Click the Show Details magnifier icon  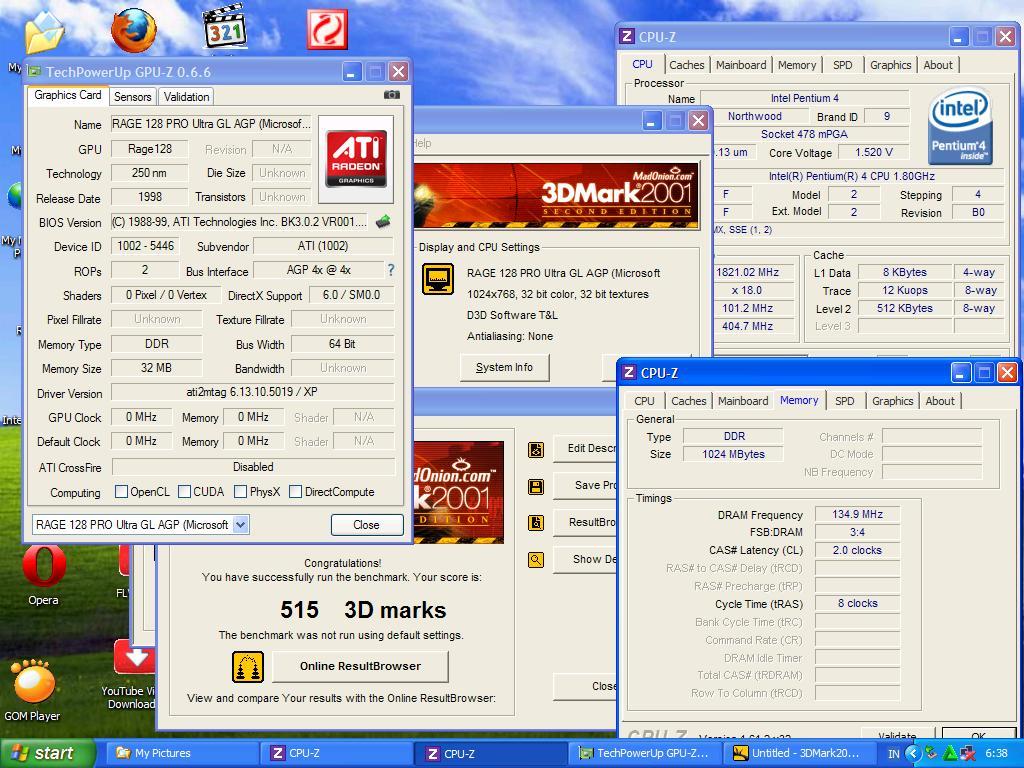pyautogui.click(x=536, y=560)
